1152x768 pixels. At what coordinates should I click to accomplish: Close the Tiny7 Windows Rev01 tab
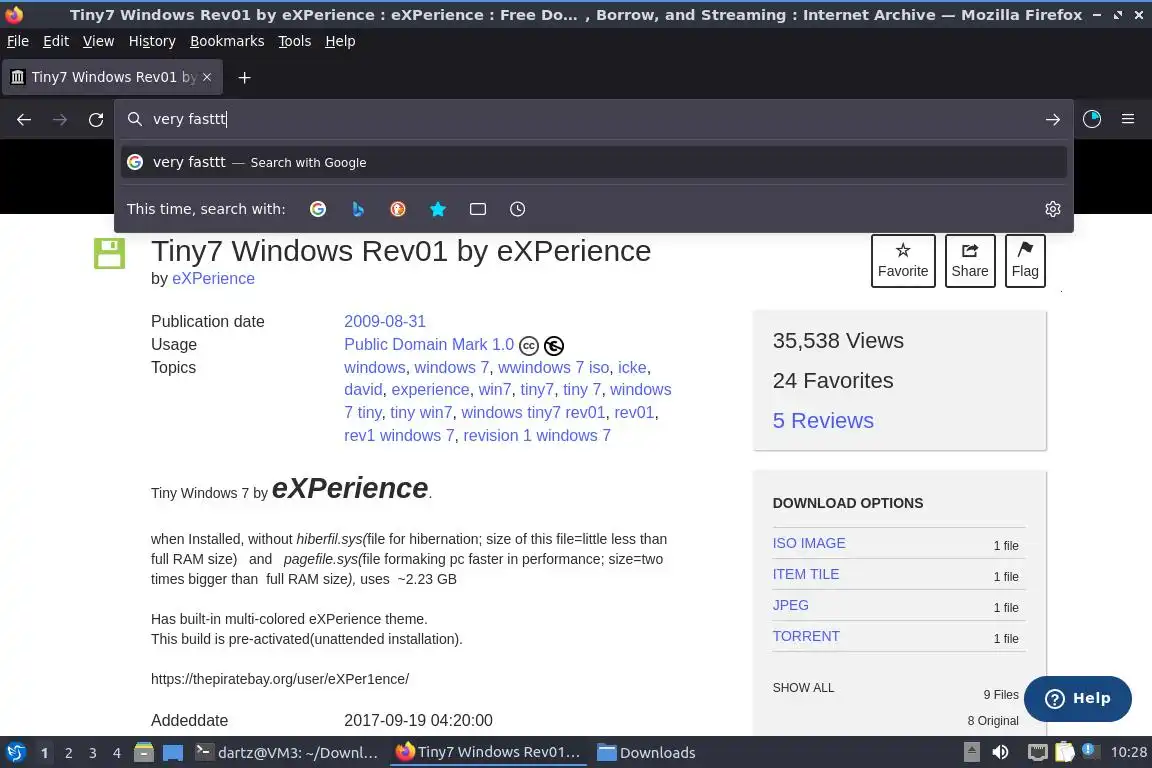207,77
